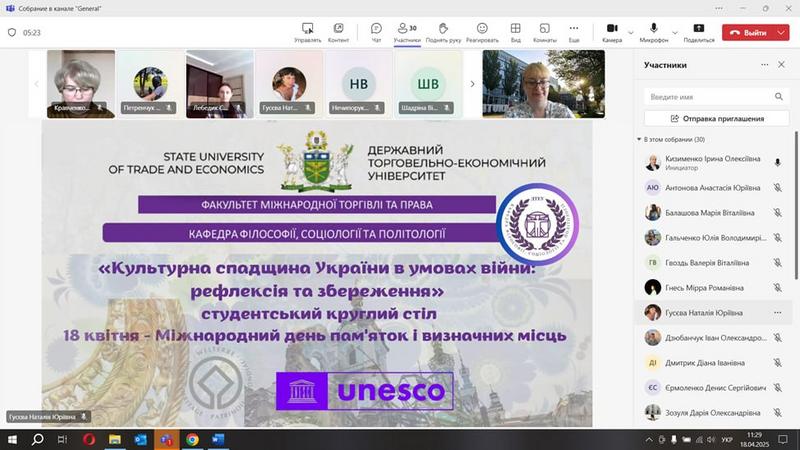Open the Вид layout menu
Viewport: 800px width, 450px height.
(516, 33)
